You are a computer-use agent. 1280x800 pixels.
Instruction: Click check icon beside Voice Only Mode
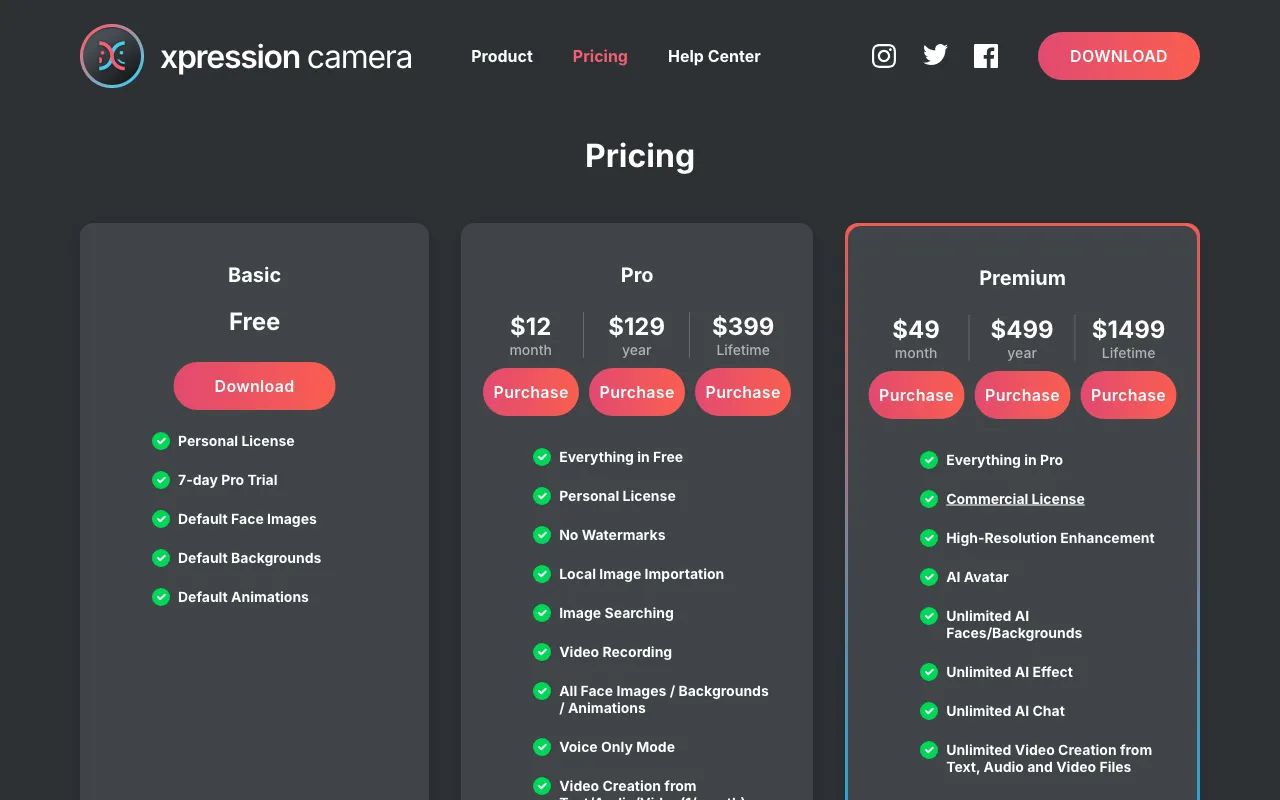coord(542,747)
